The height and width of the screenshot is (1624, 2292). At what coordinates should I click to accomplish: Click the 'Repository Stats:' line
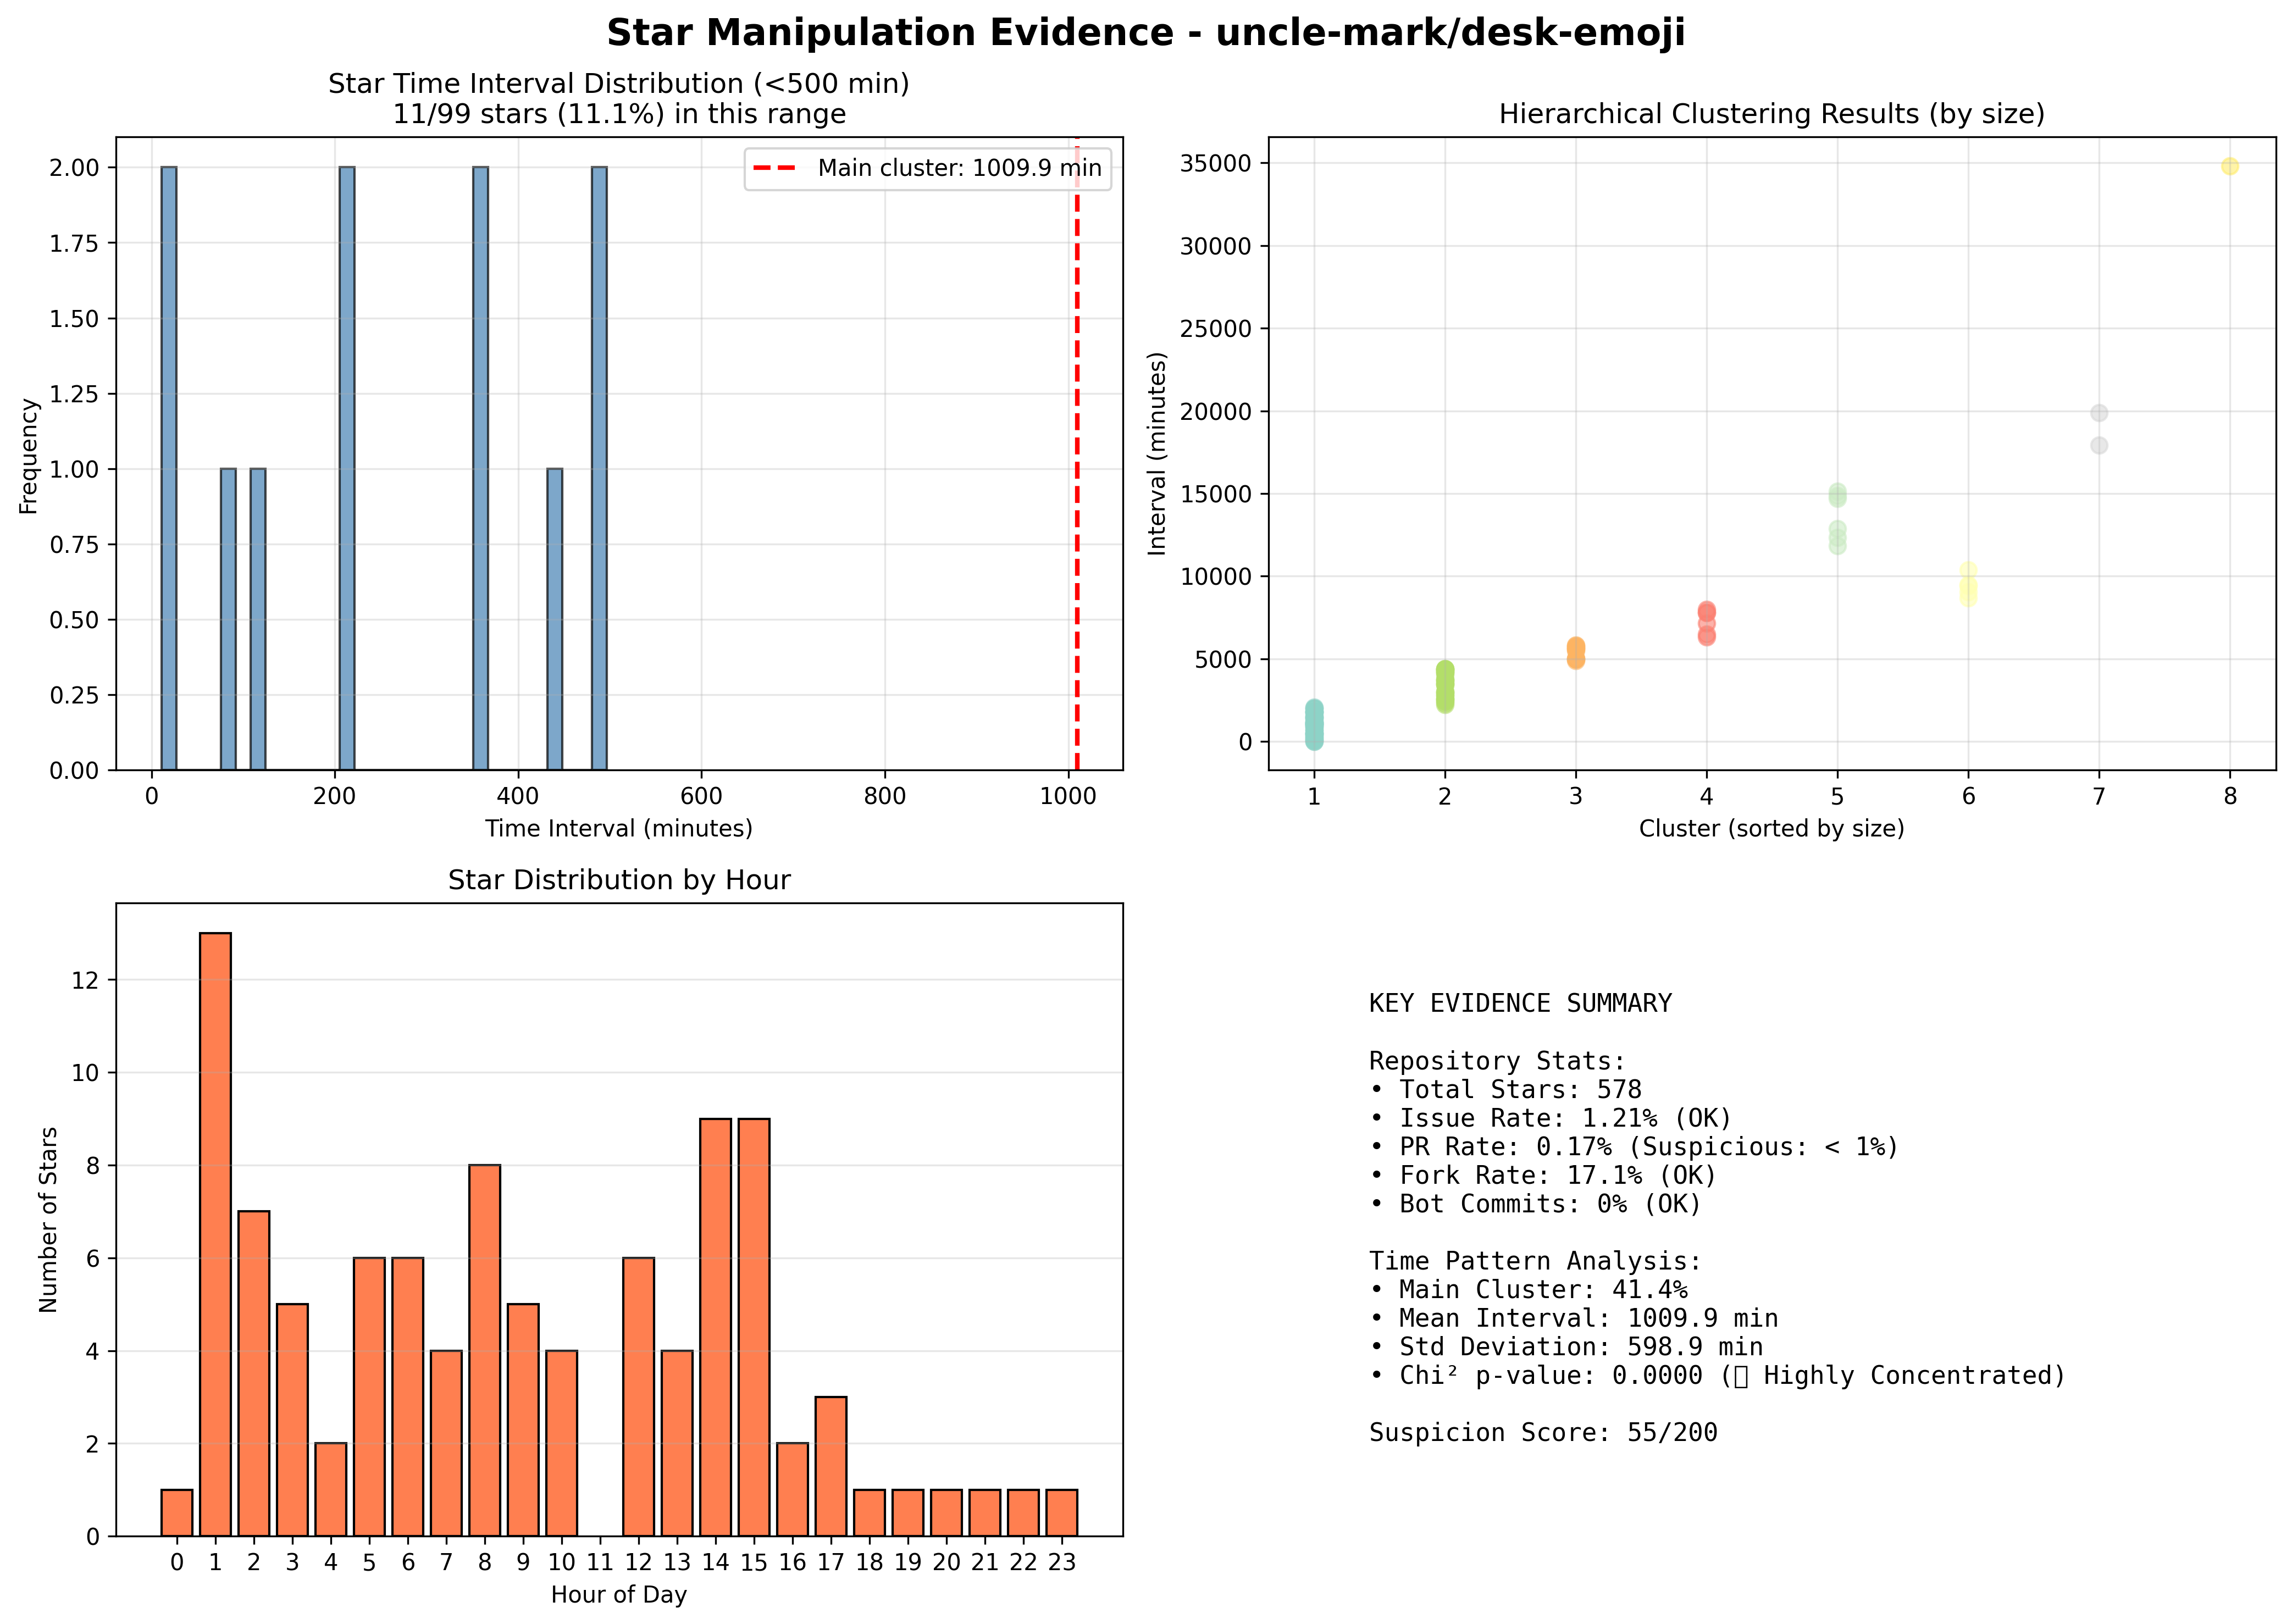(x=1497, y=1061)
